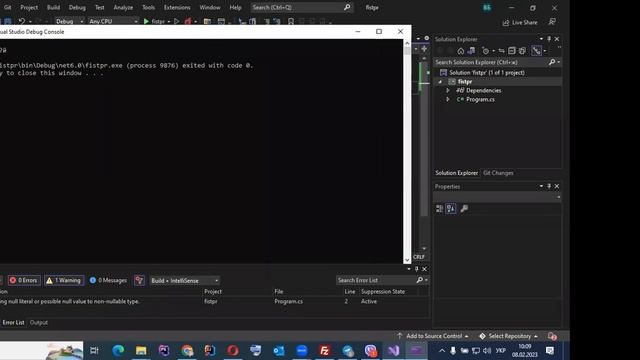The height and width of the screenshot is (360, 640).
Task: Switch views icon in Solution Explorer toolbar
Action: point(471,51)
